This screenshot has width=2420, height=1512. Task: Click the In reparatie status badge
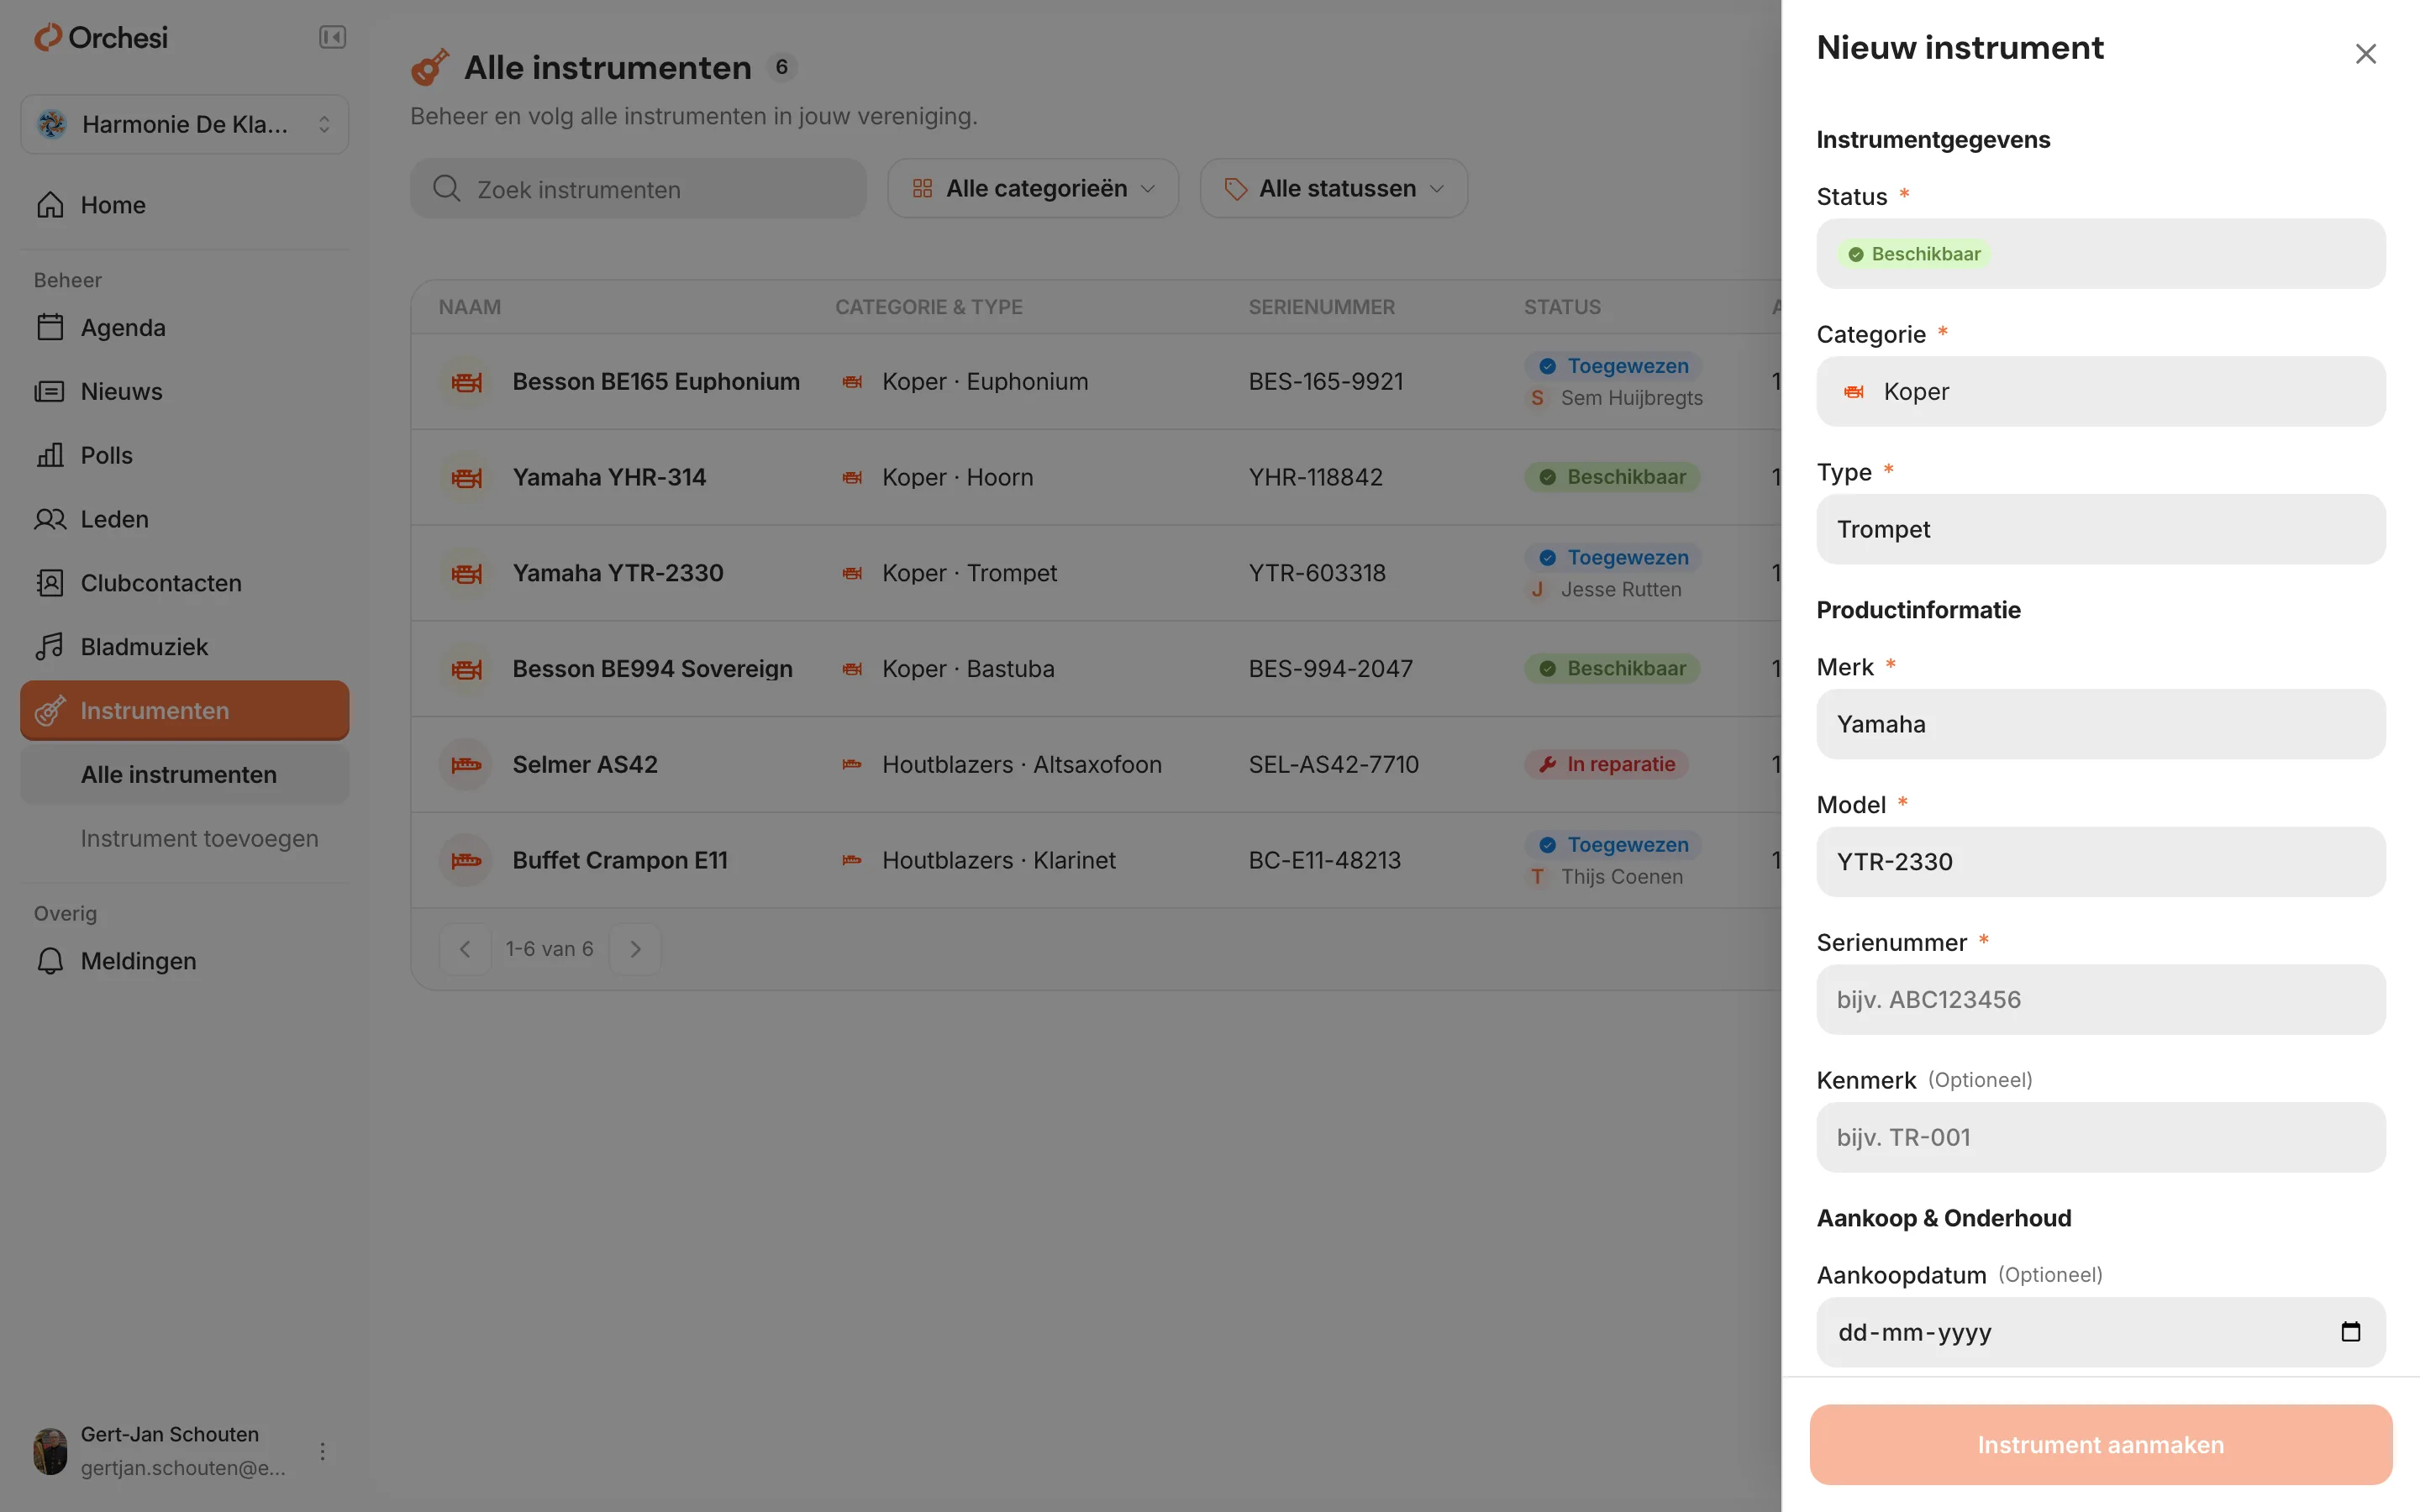click(1607, 765)
